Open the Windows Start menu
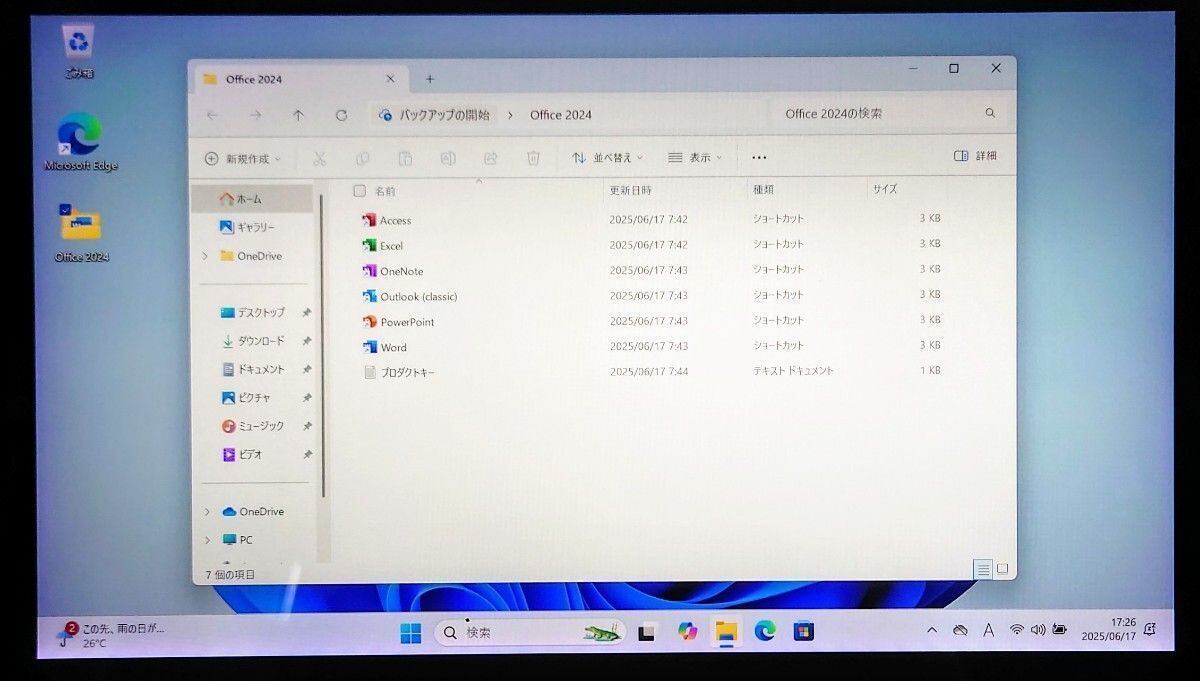1200x681 pixels. click(x=410, y=632)
